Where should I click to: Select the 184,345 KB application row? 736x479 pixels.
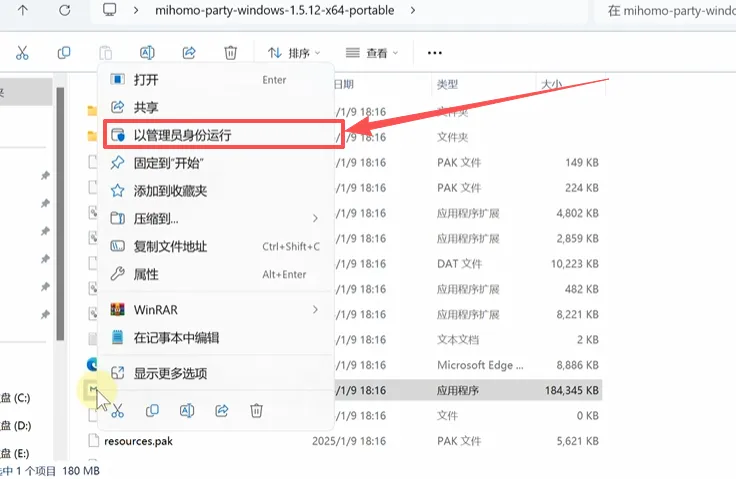point(468,390)
